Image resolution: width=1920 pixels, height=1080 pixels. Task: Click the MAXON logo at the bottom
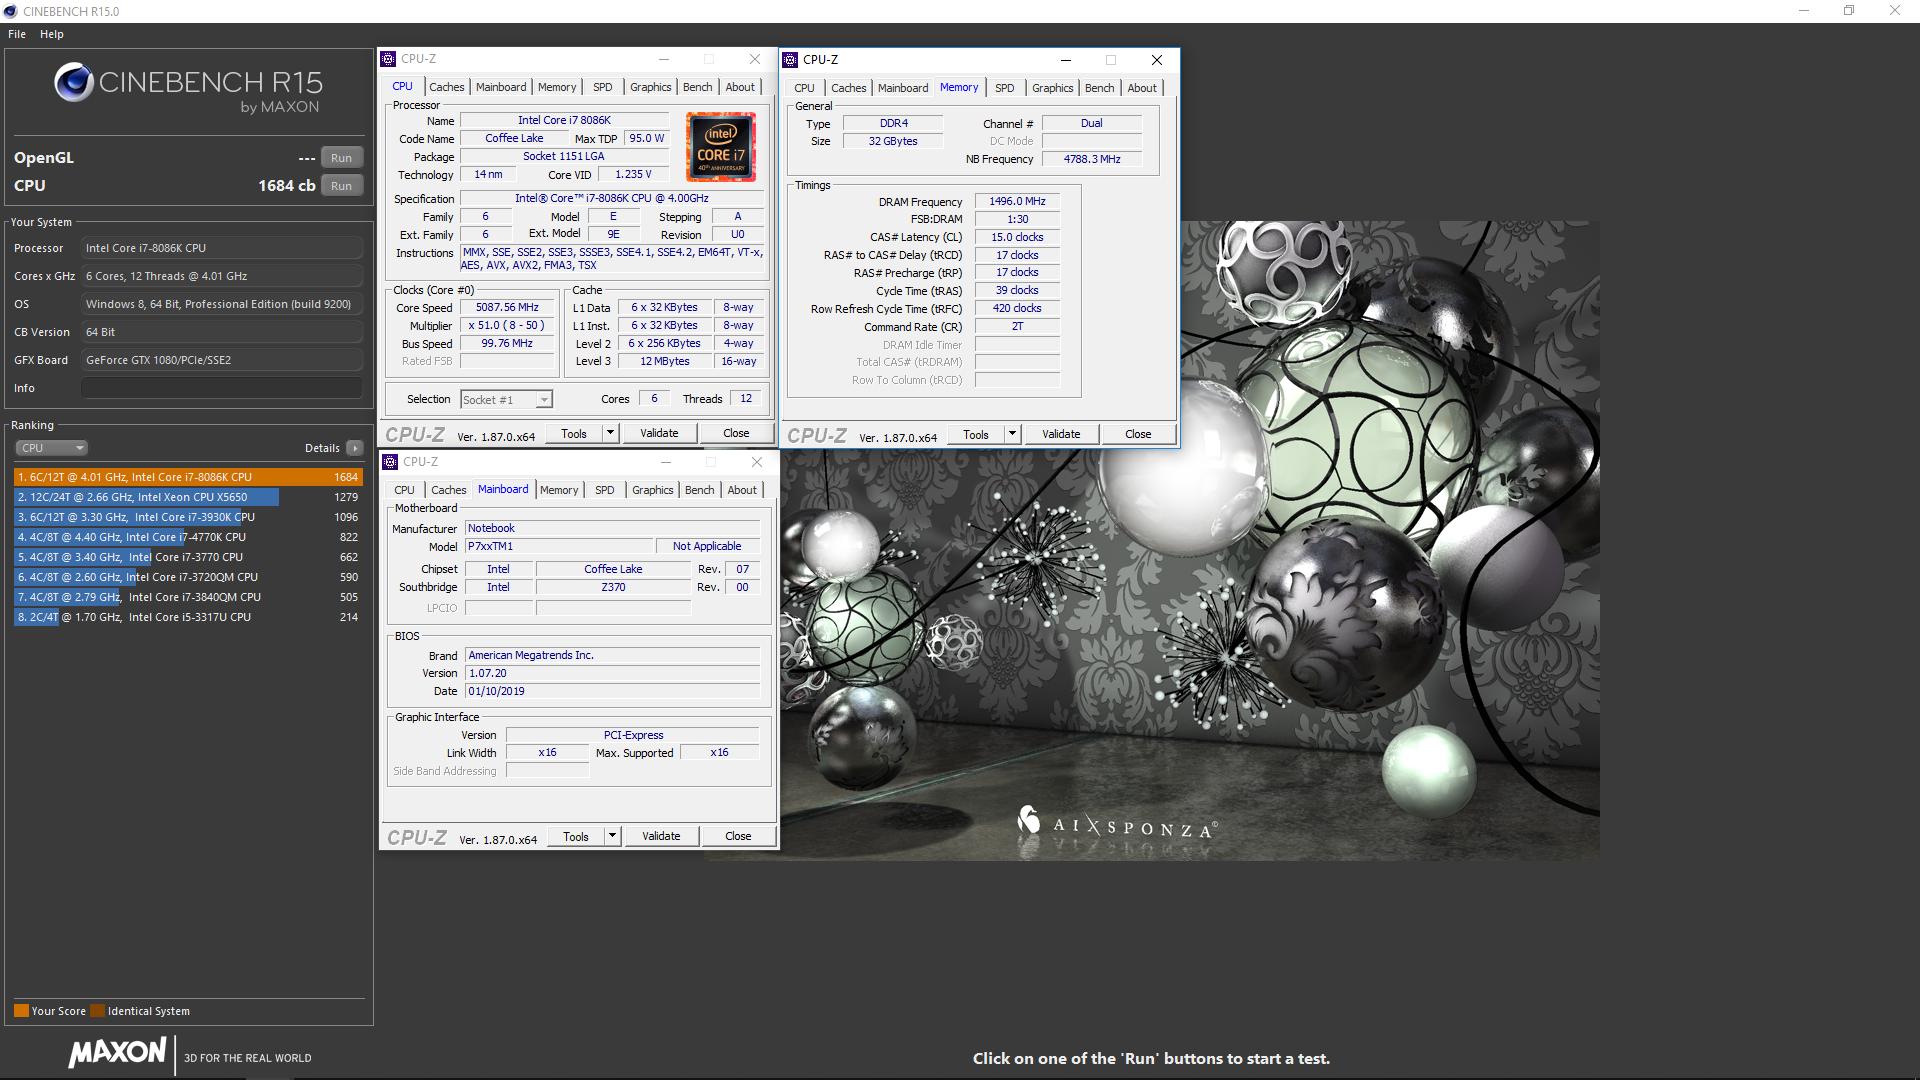117,1053
